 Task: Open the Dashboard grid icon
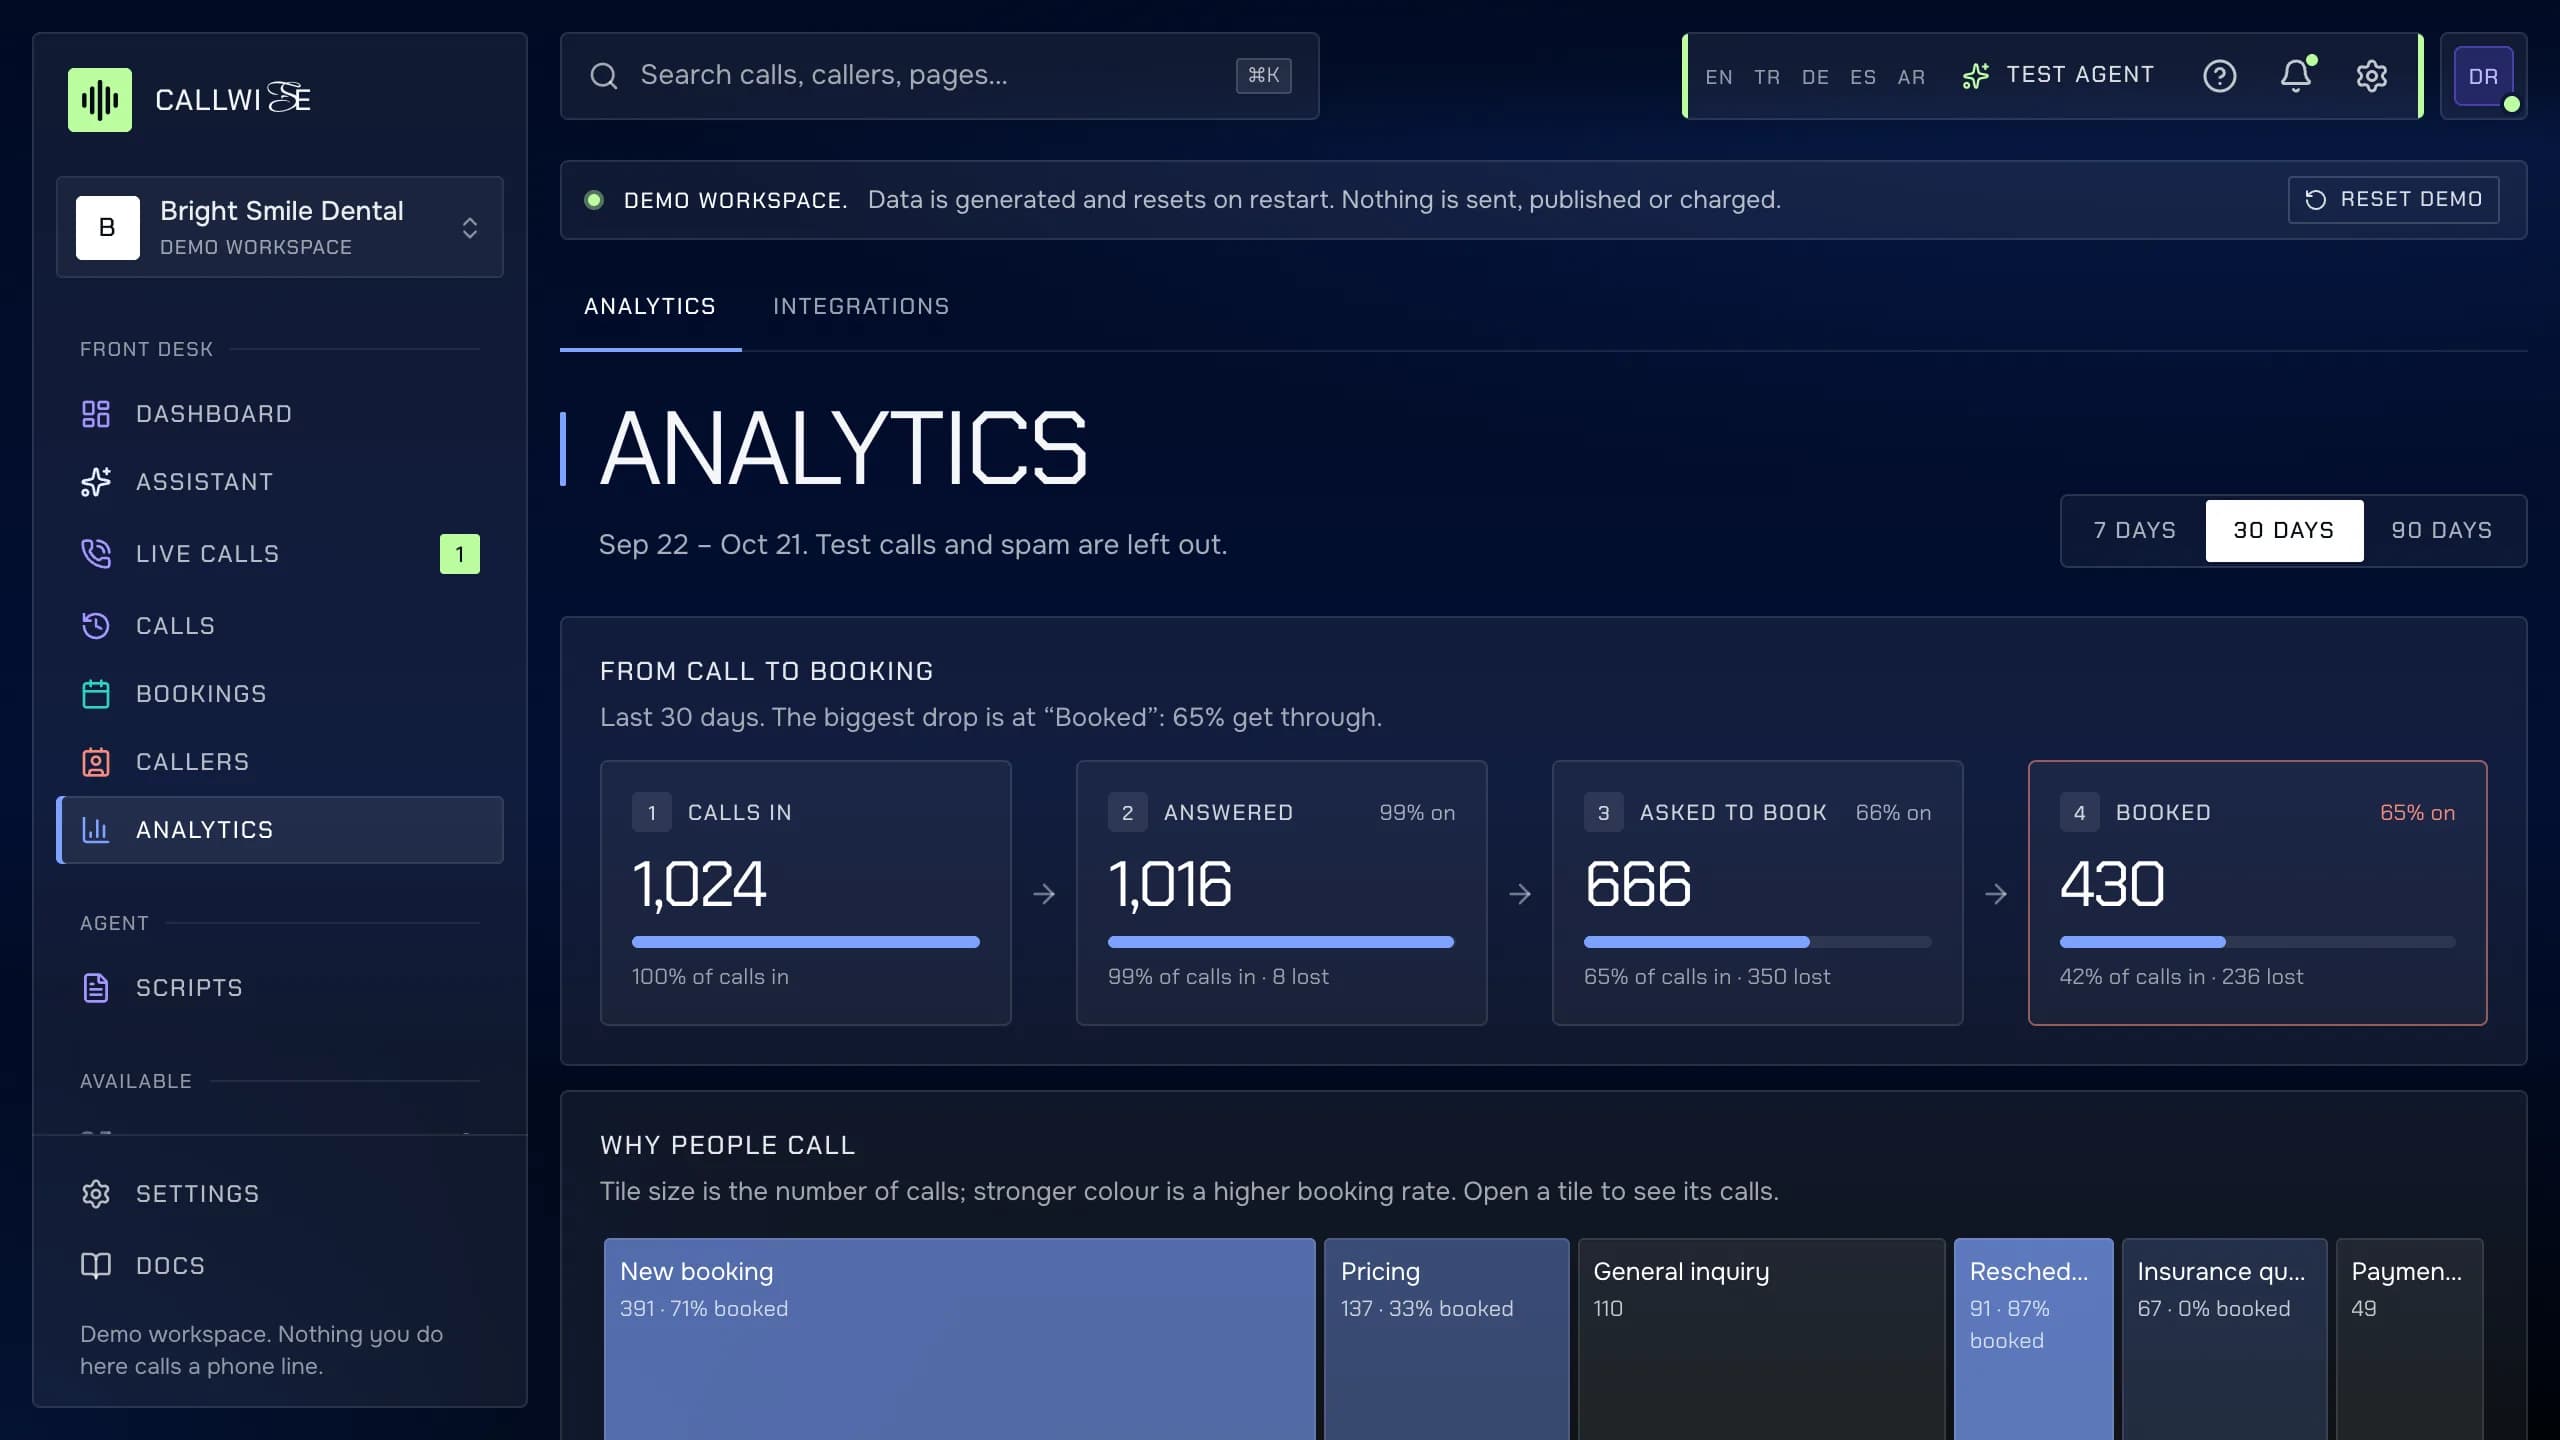[96, 414]
